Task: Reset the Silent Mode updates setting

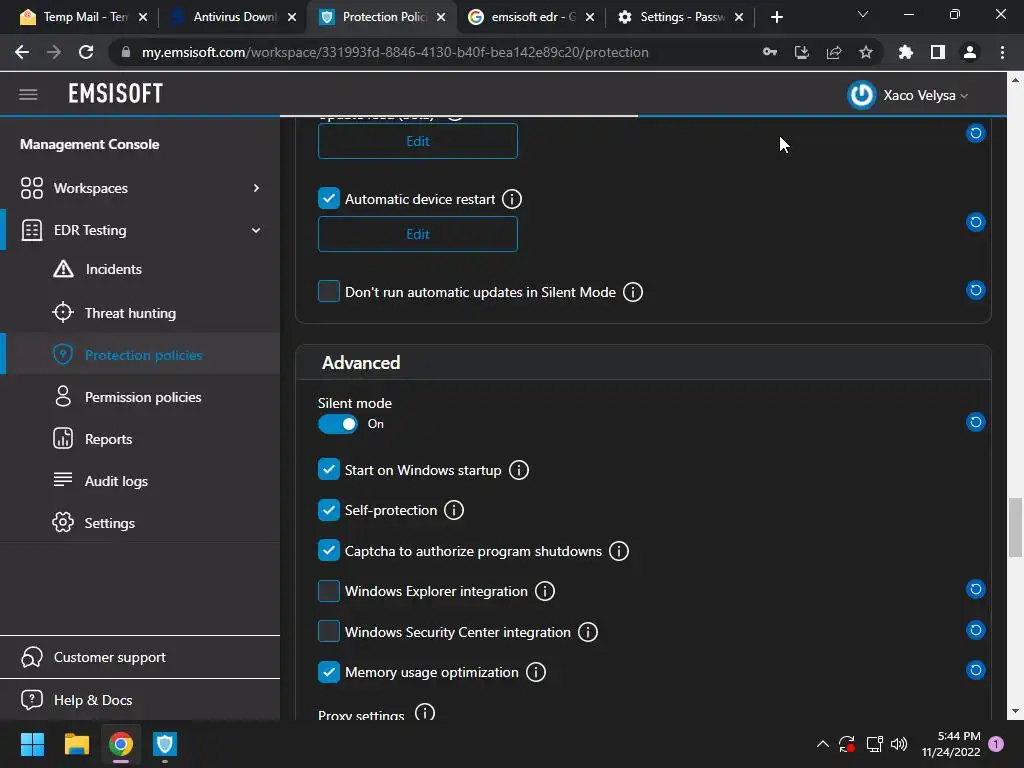Action: [x=976, y=290]
